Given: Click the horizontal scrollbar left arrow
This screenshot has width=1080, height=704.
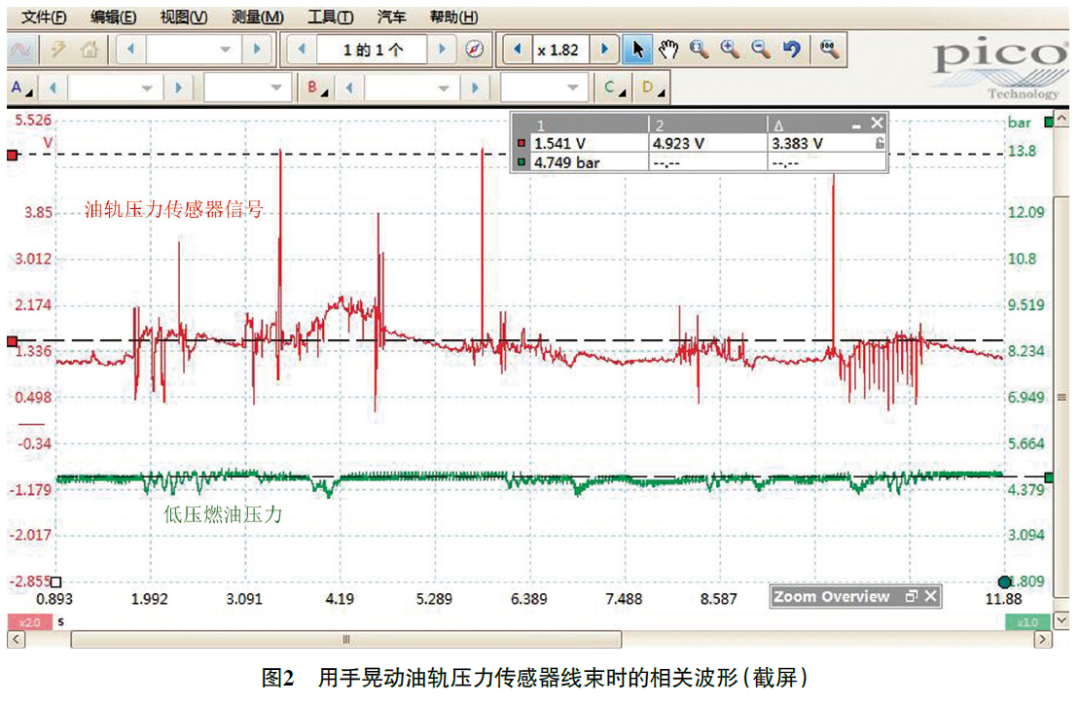Looking at the screenshot, I should pyautogui.click(x=15, y=640).
